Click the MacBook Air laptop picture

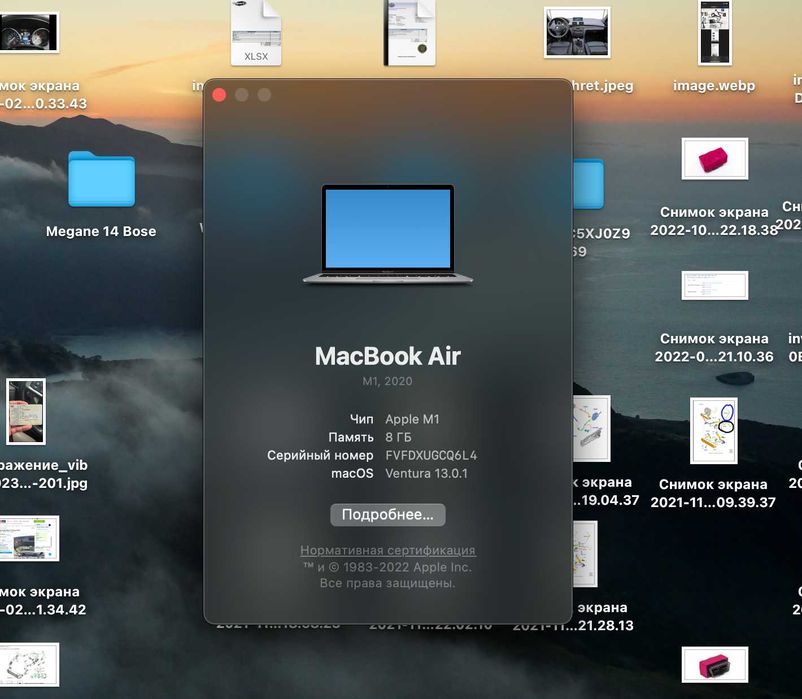(388, 234)
